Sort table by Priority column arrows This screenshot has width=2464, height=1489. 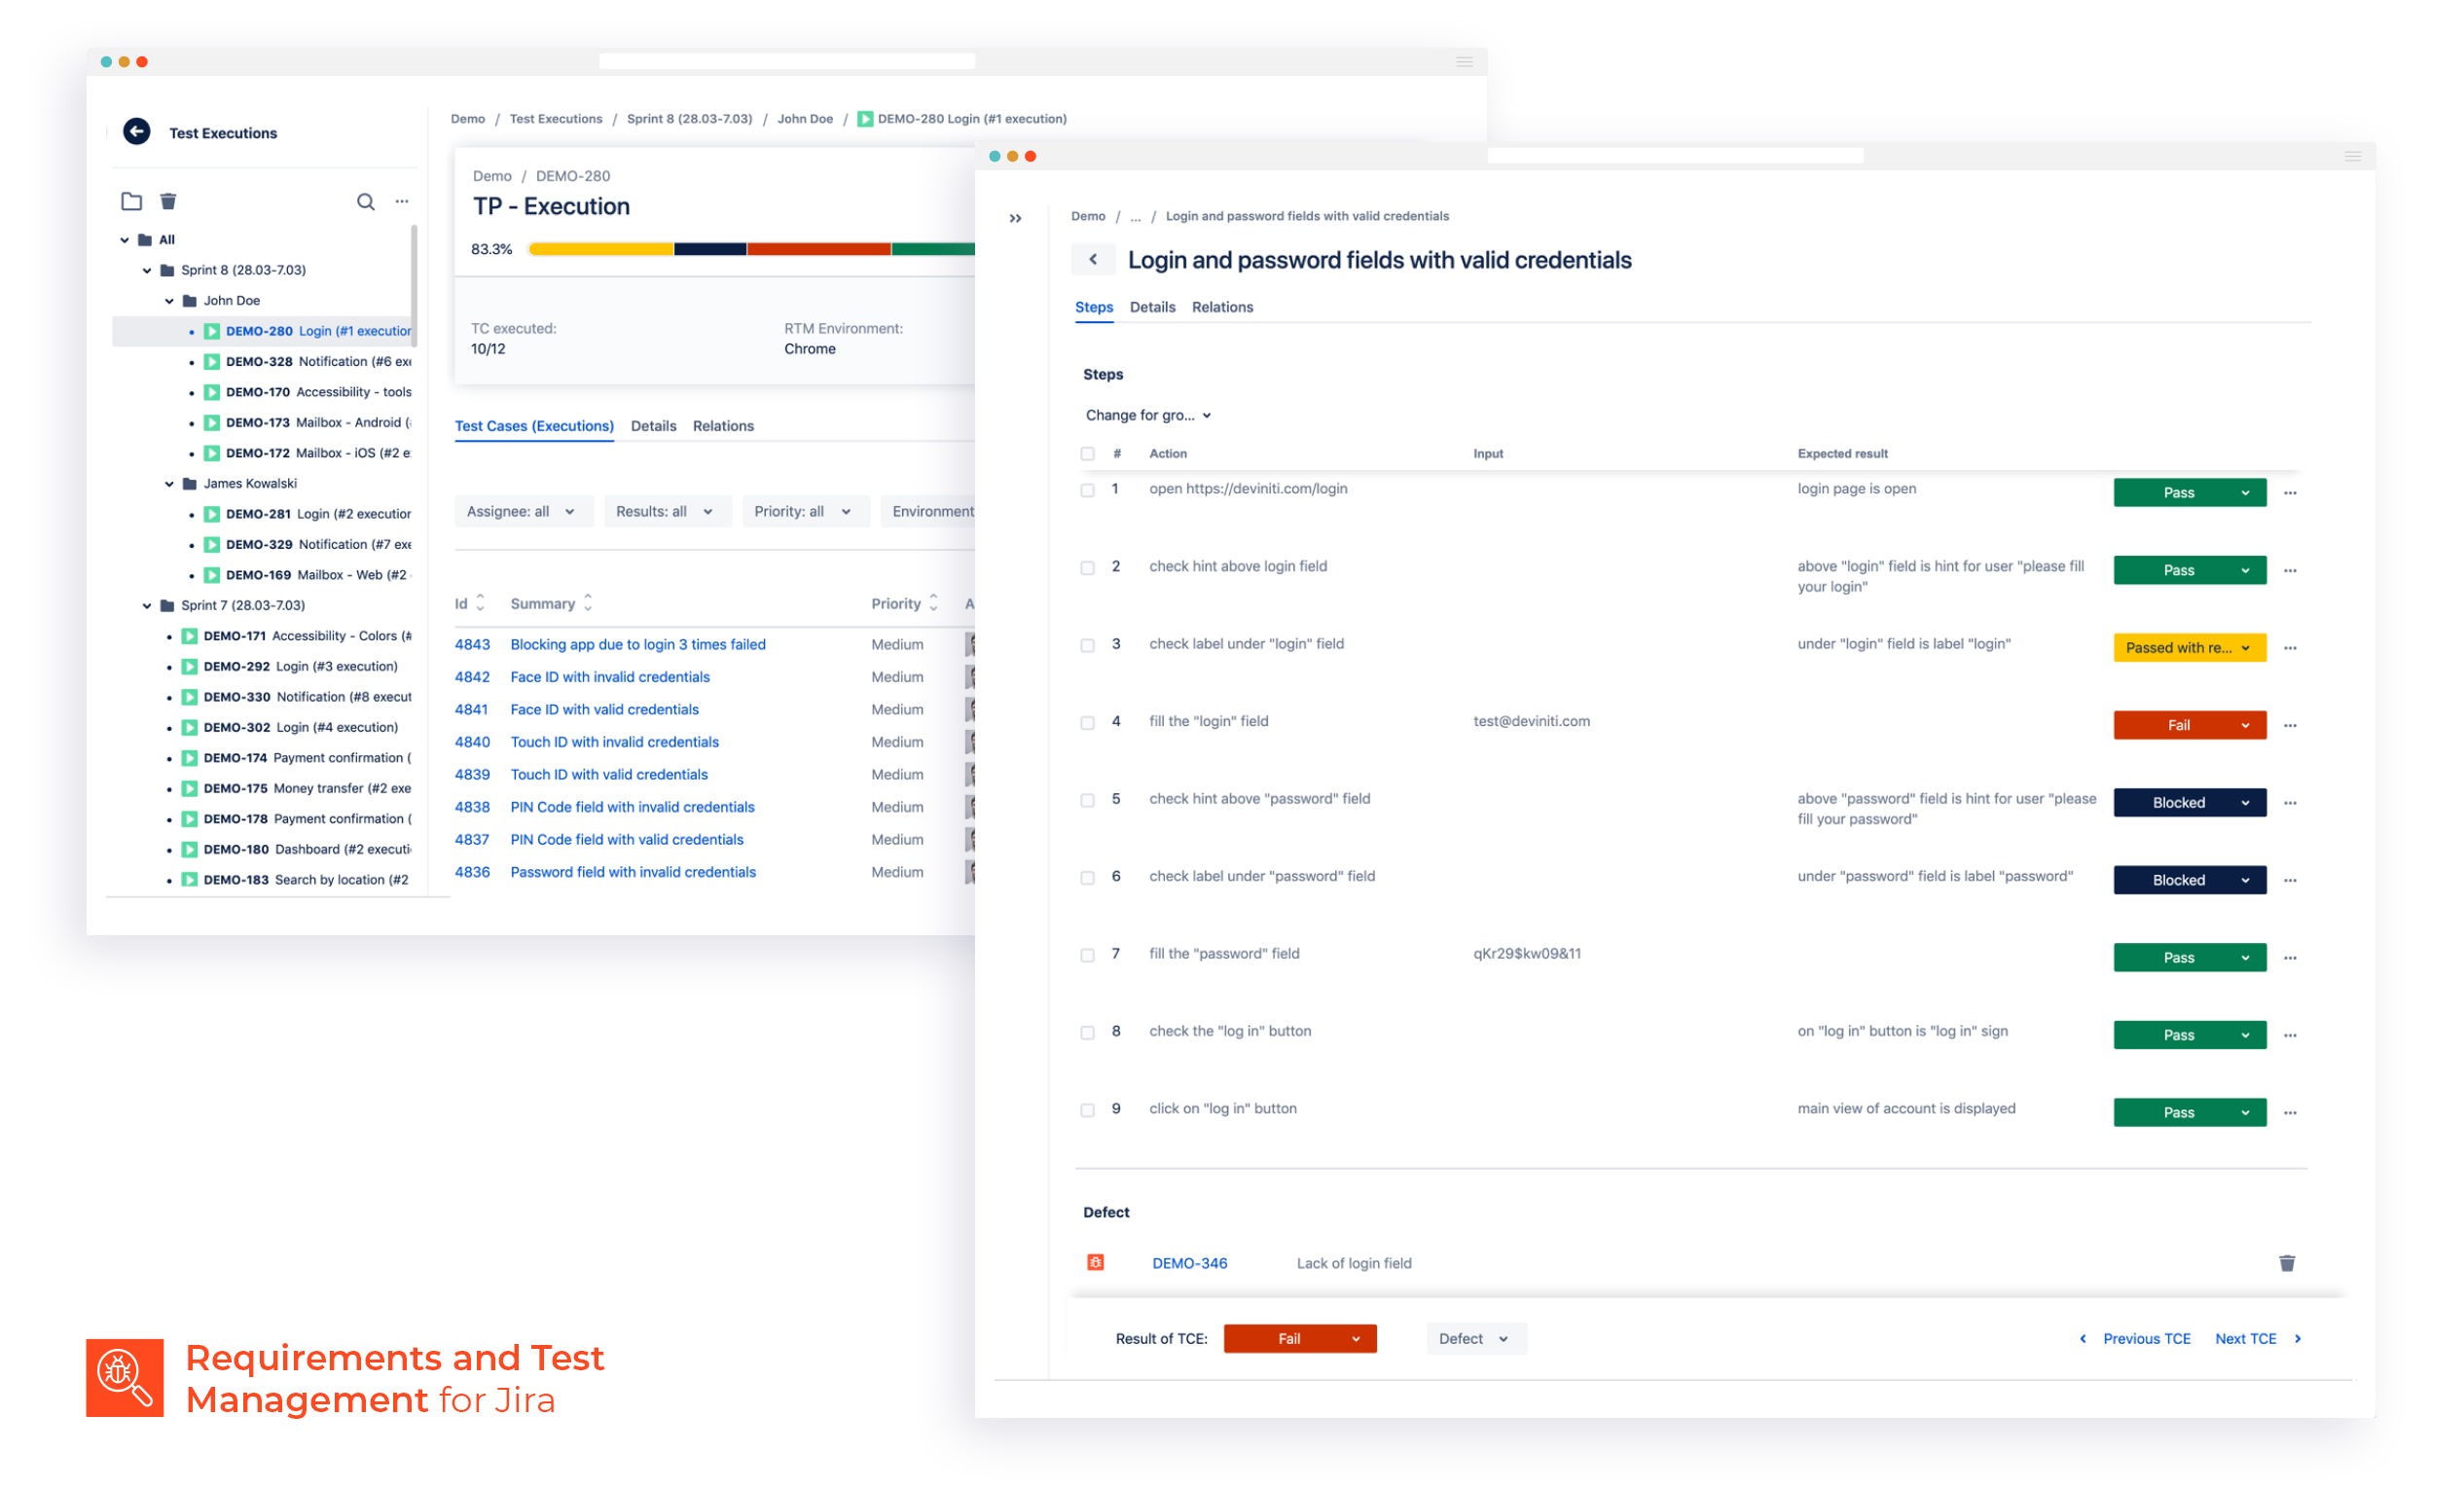[935, 604]
